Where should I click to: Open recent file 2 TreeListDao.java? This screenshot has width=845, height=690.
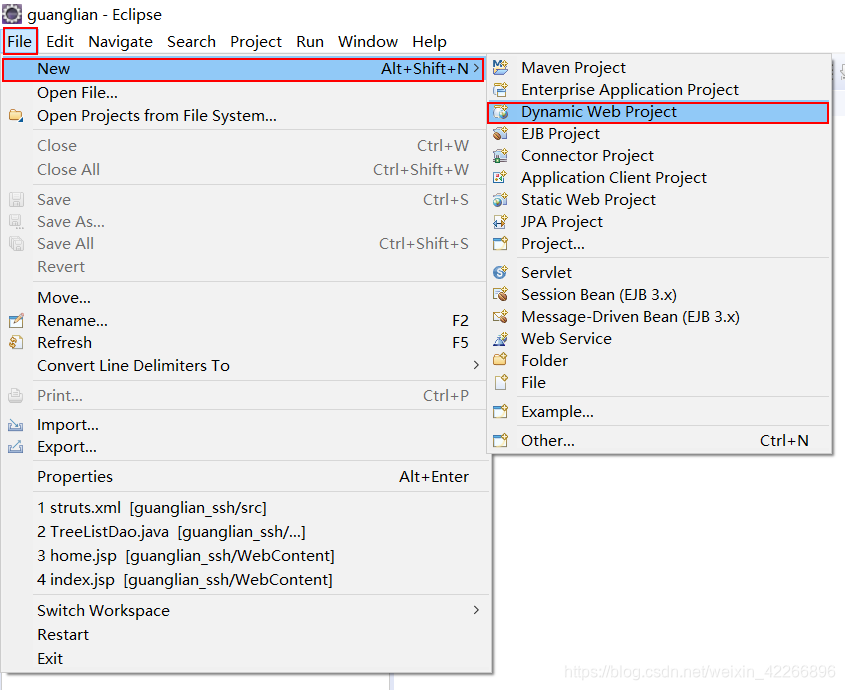tap(246, 532)
